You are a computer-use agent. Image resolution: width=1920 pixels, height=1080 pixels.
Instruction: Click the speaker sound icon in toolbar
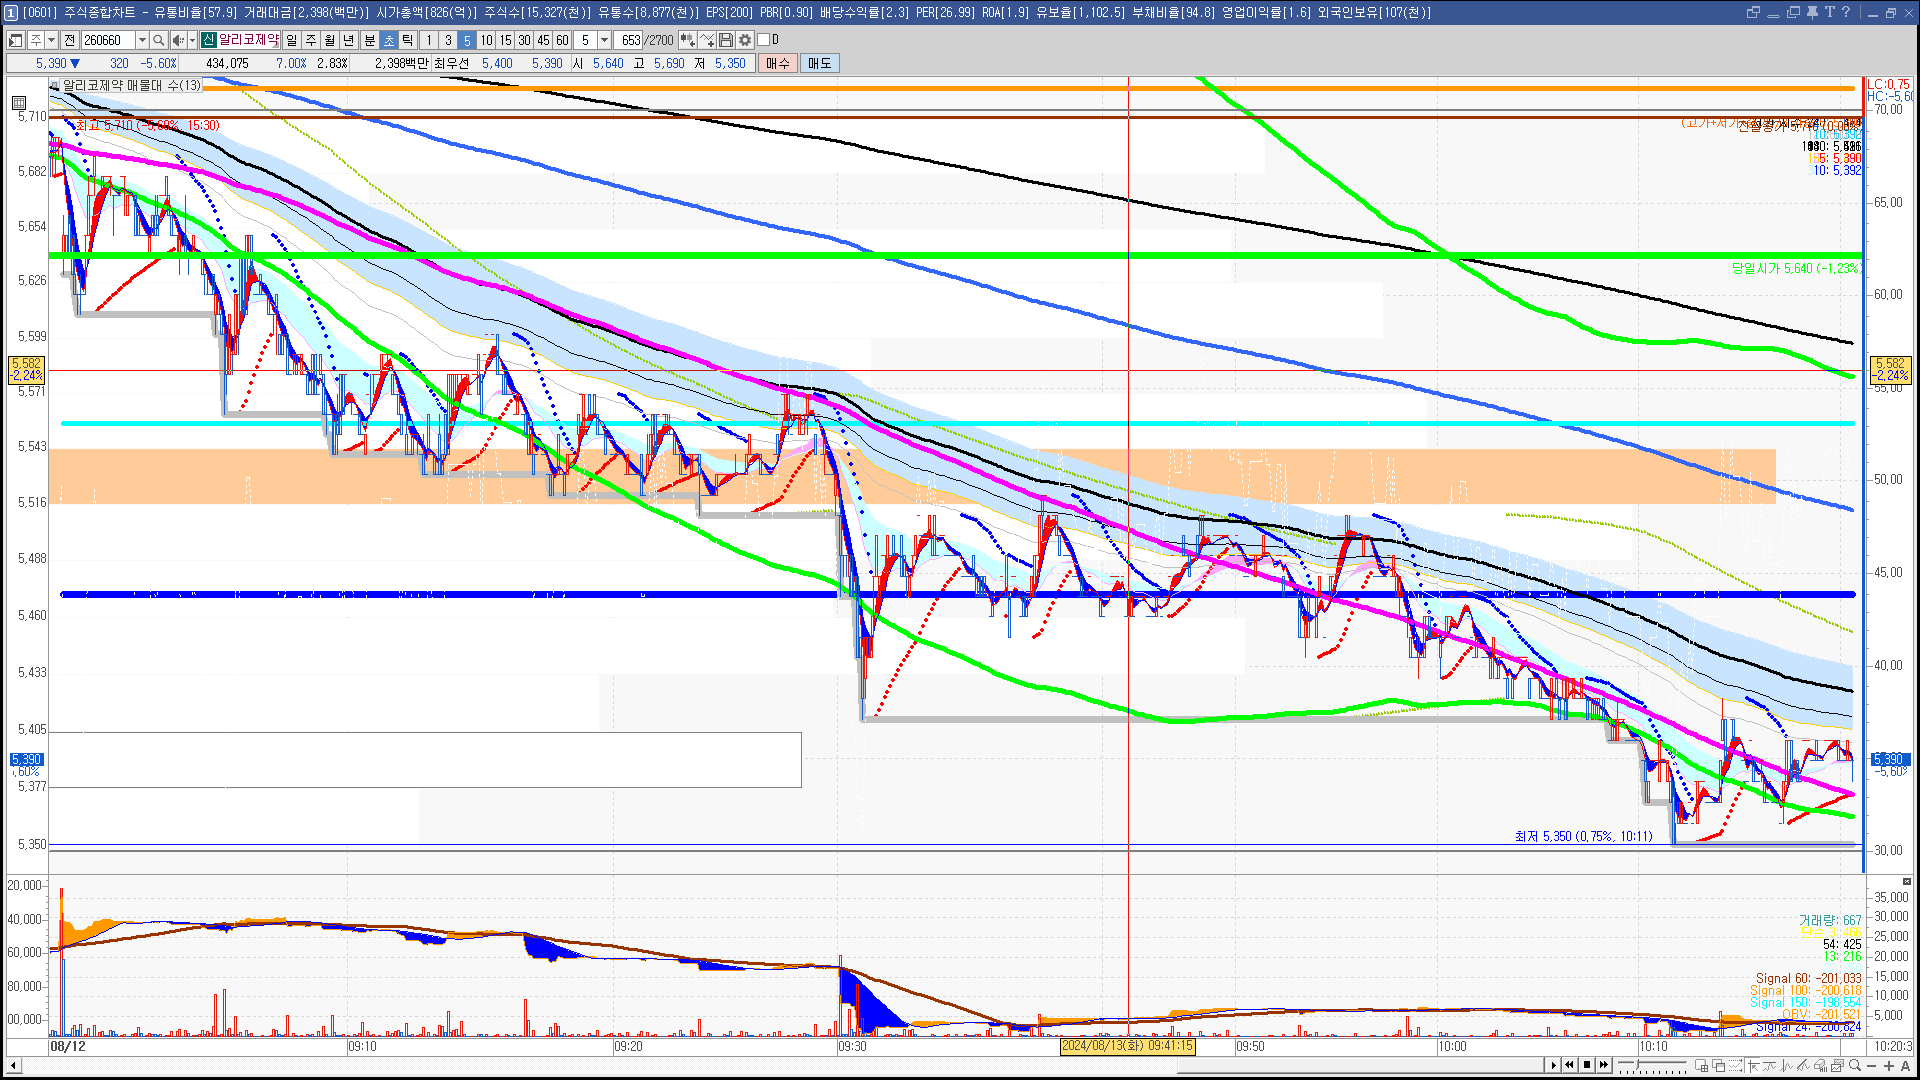click(x=178, y=40)
